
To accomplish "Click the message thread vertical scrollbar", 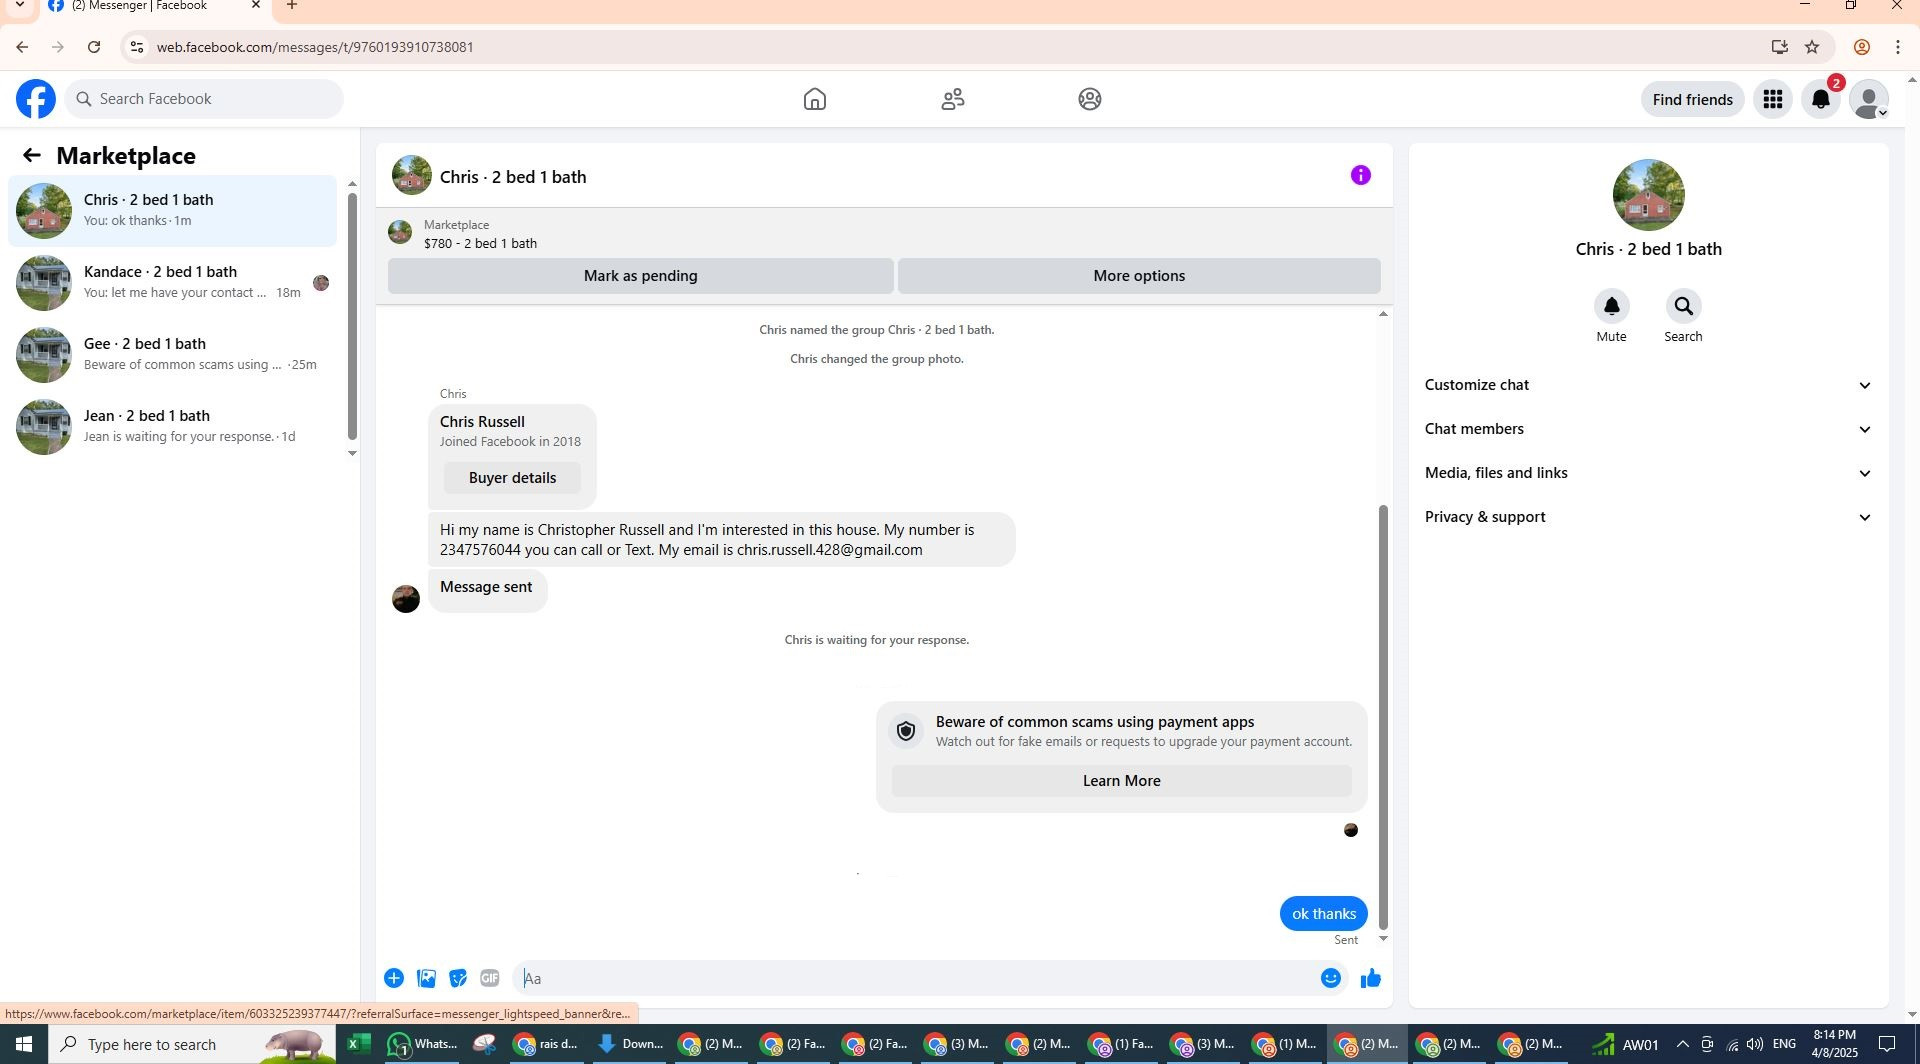I will point(1384,716).
